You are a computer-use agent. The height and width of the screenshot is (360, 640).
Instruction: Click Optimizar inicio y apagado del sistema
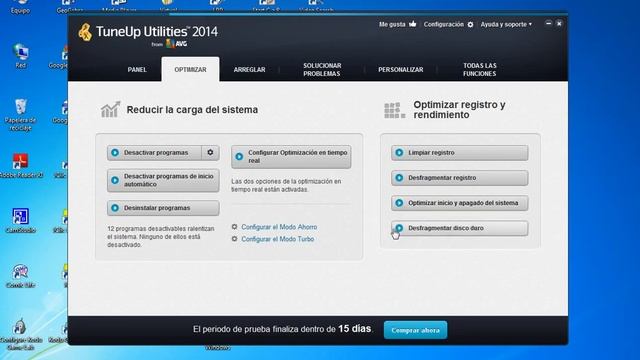[460, 203]
